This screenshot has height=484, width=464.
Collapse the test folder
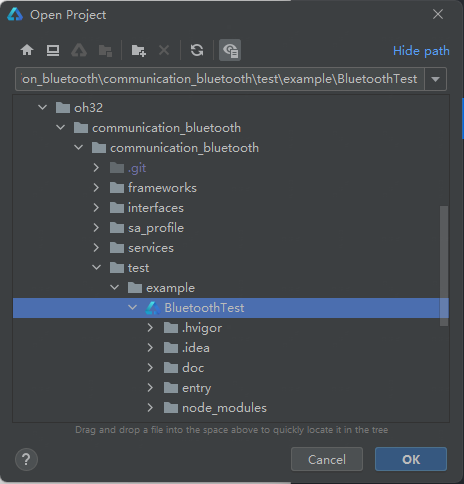pyautogui.click(x=96, y=268)
